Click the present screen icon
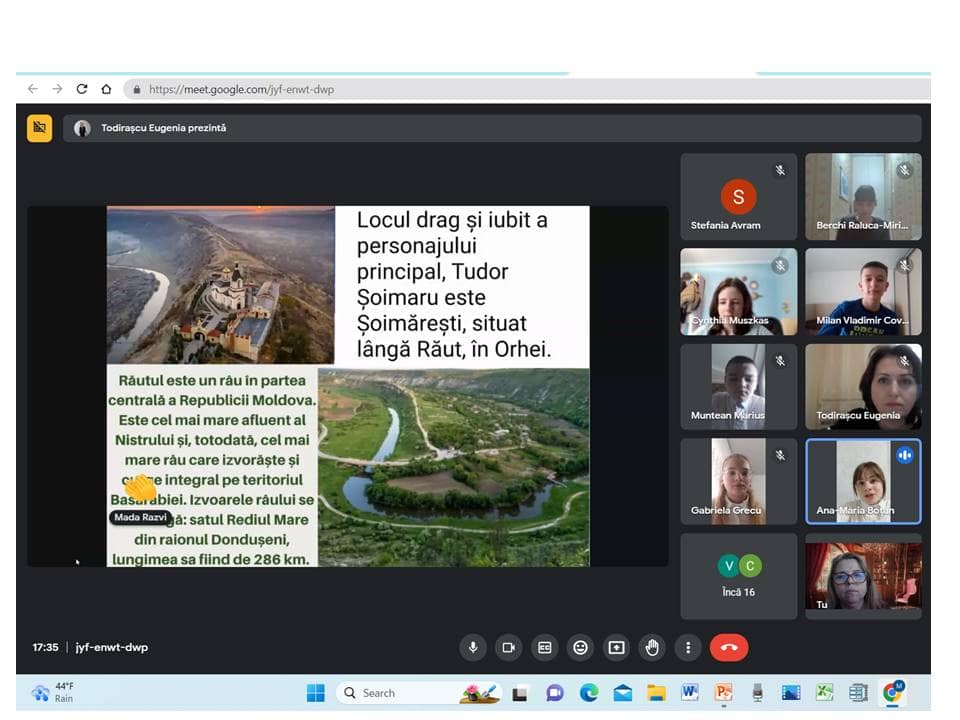The image size is (960, 720). point(616,648)
